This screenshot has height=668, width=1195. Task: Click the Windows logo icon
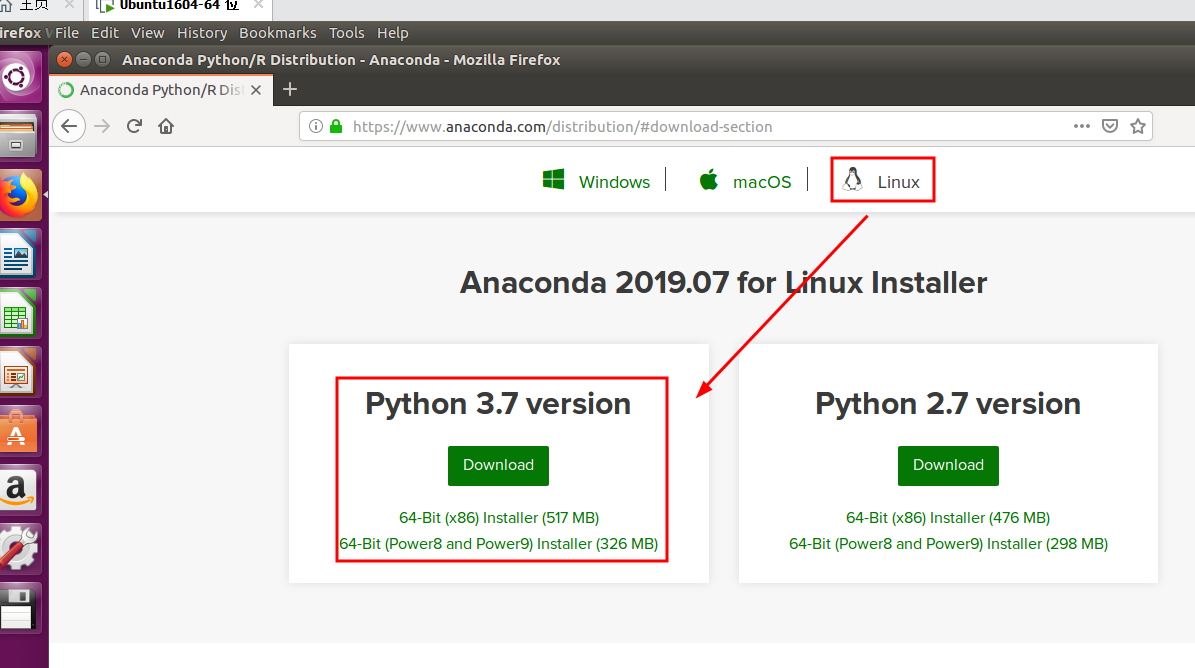tap(553, 180)
